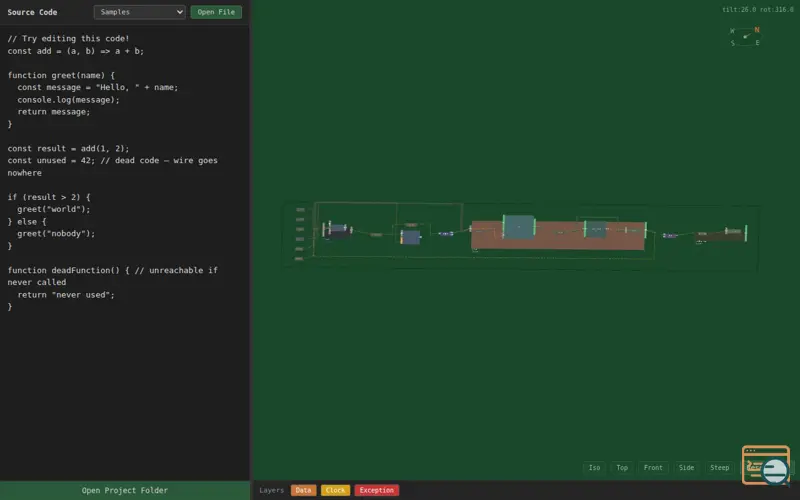Toggle the Data layer
The image size is (800, 500).
pyautogui.click(x=303, y=490)
